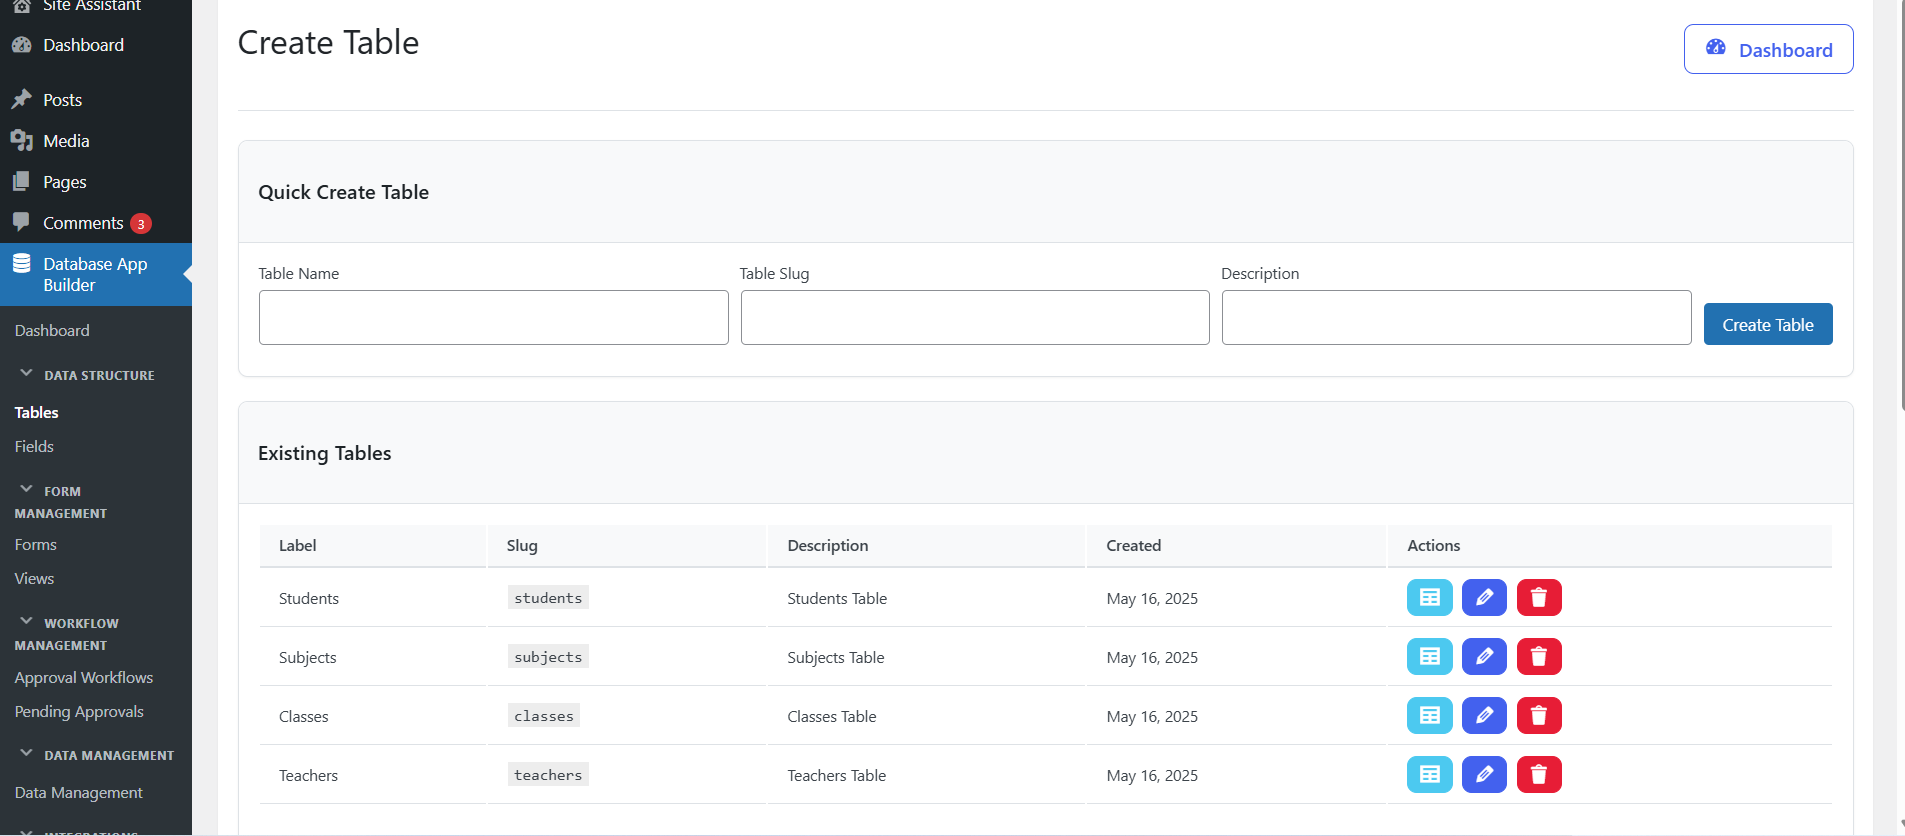The height and width of the screenshot is (836, 1905).
Task: Navigate to Forms
Action: pyautogui.click(x=36, y=544)
